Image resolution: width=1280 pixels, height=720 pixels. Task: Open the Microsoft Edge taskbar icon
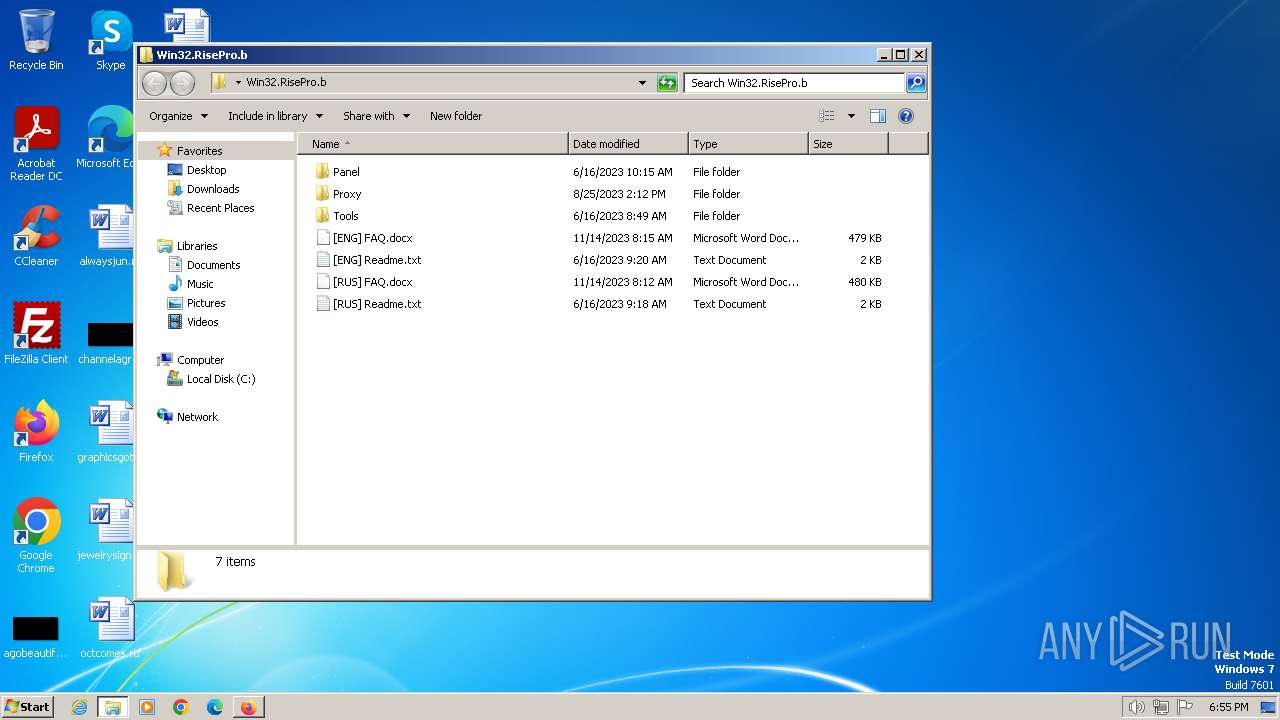[x=214, y=707]
